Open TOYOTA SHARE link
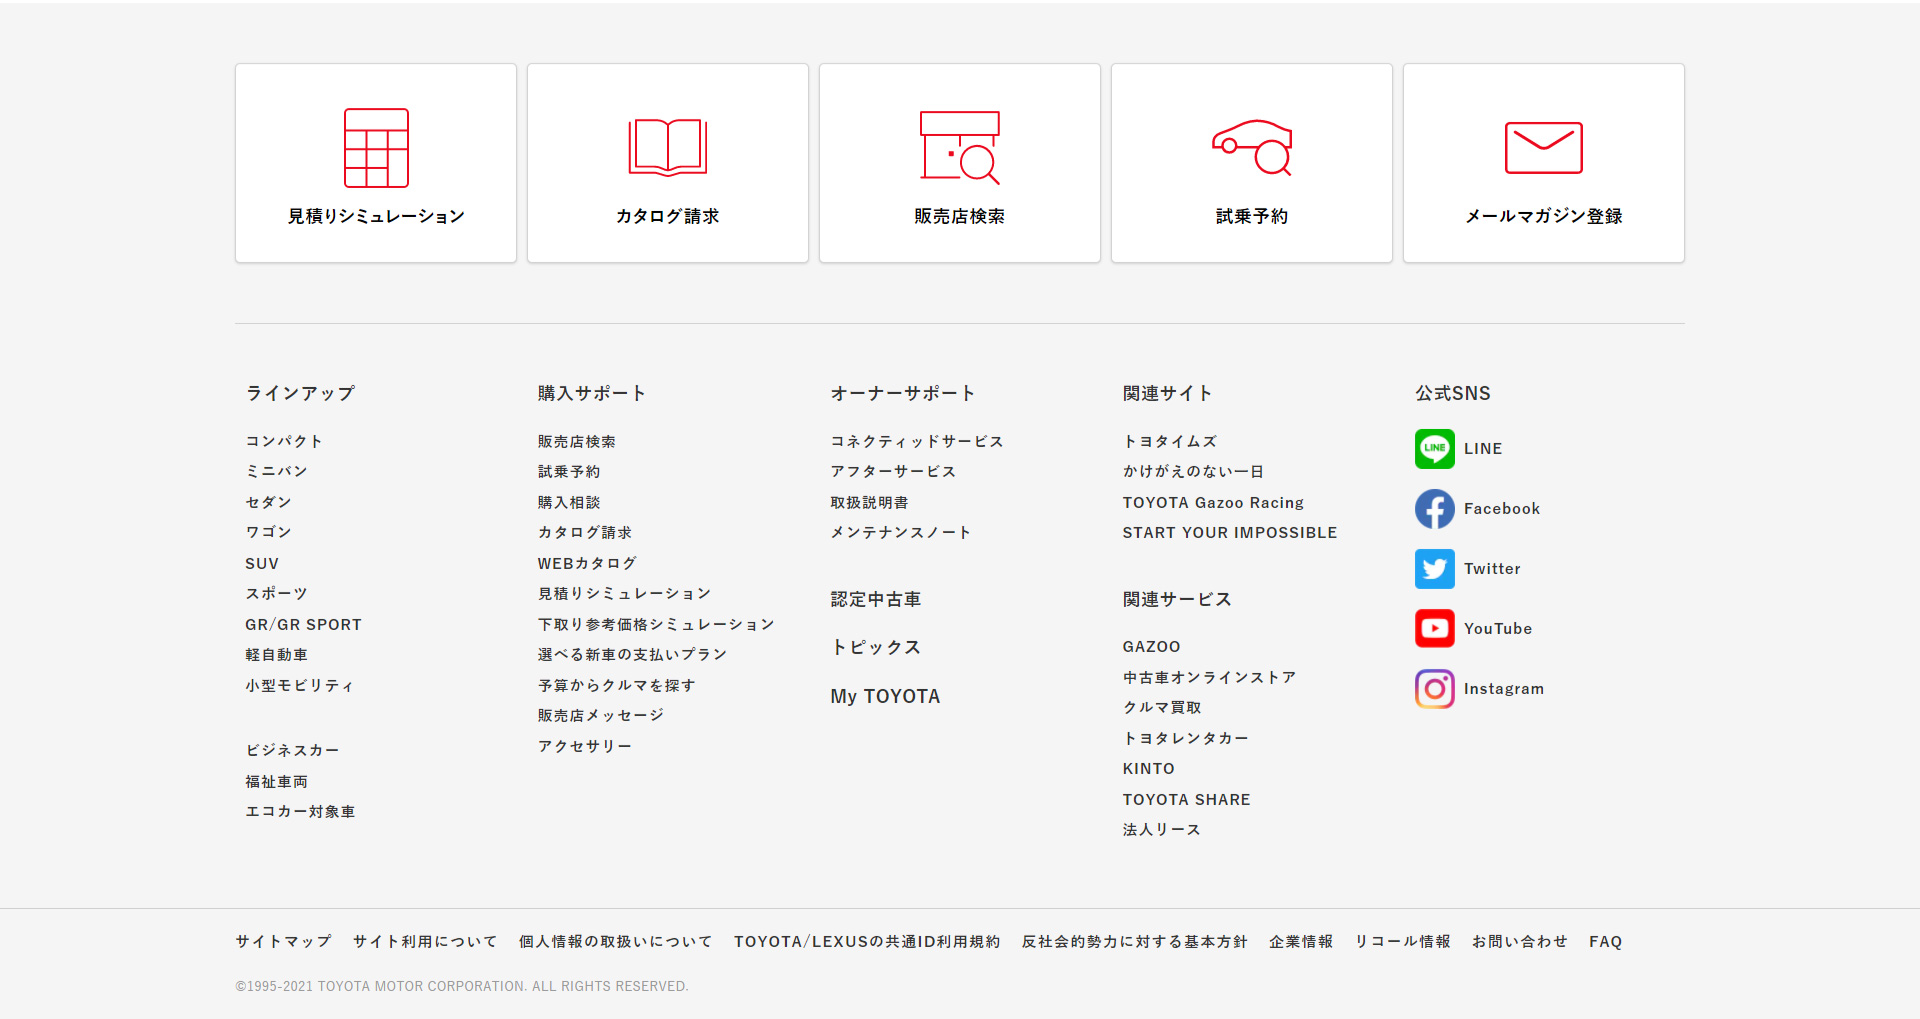1920x1019 pixels. [x=1187, y=800]
